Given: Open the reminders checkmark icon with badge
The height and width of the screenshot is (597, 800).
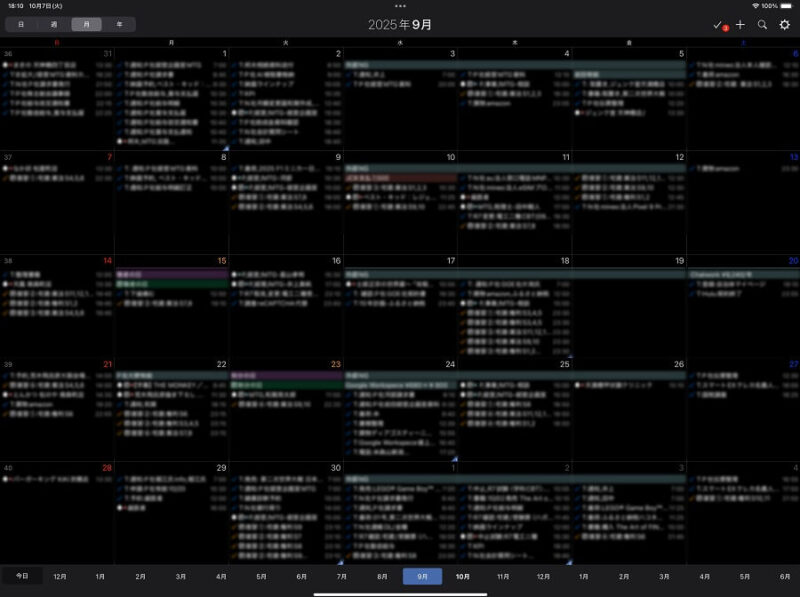Looking at the screenshot, I should click(718, 24).
